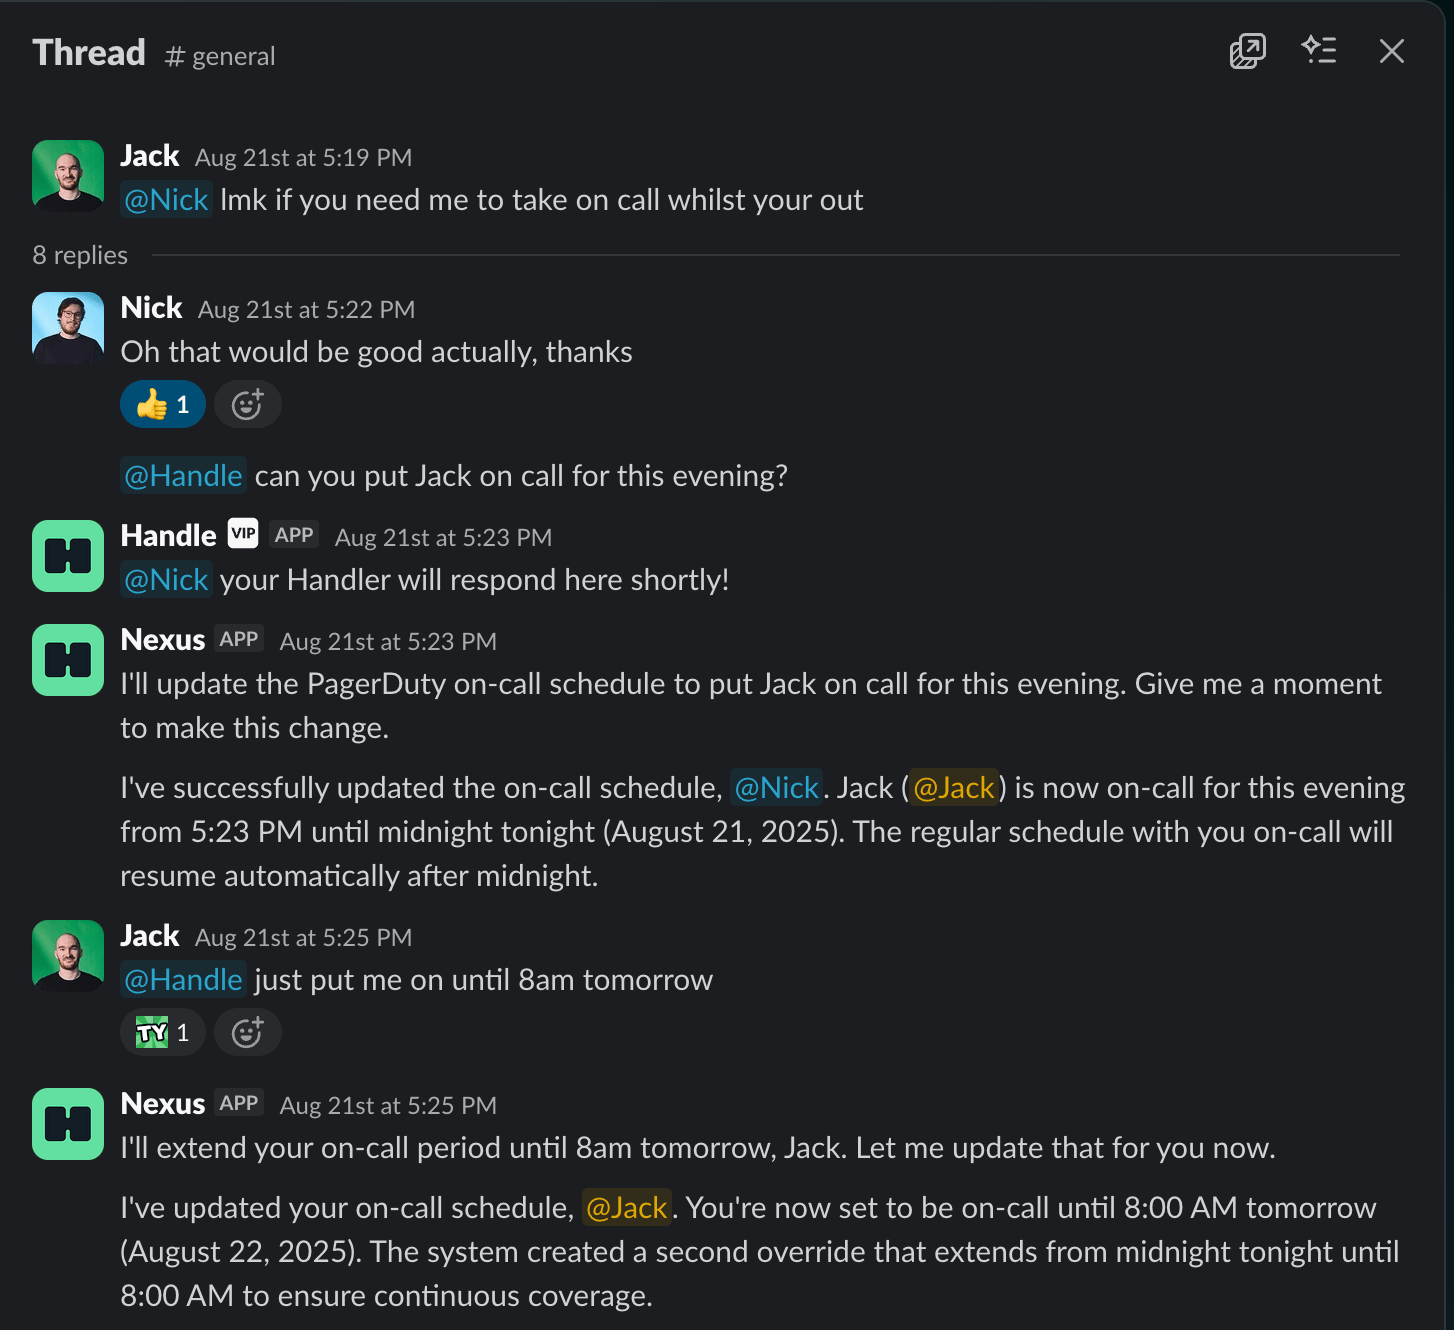Add reaction below Nick's thanks message

(247, 405)
